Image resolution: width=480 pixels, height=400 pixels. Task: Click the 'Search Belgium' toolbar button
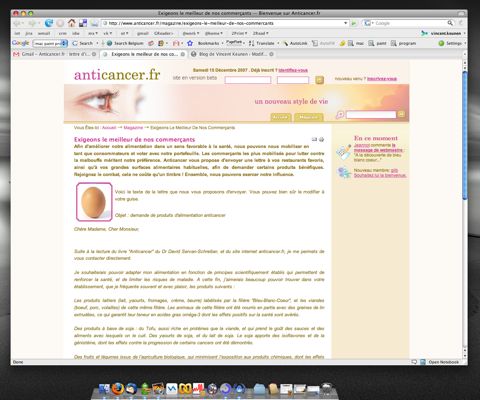point(125,43)
